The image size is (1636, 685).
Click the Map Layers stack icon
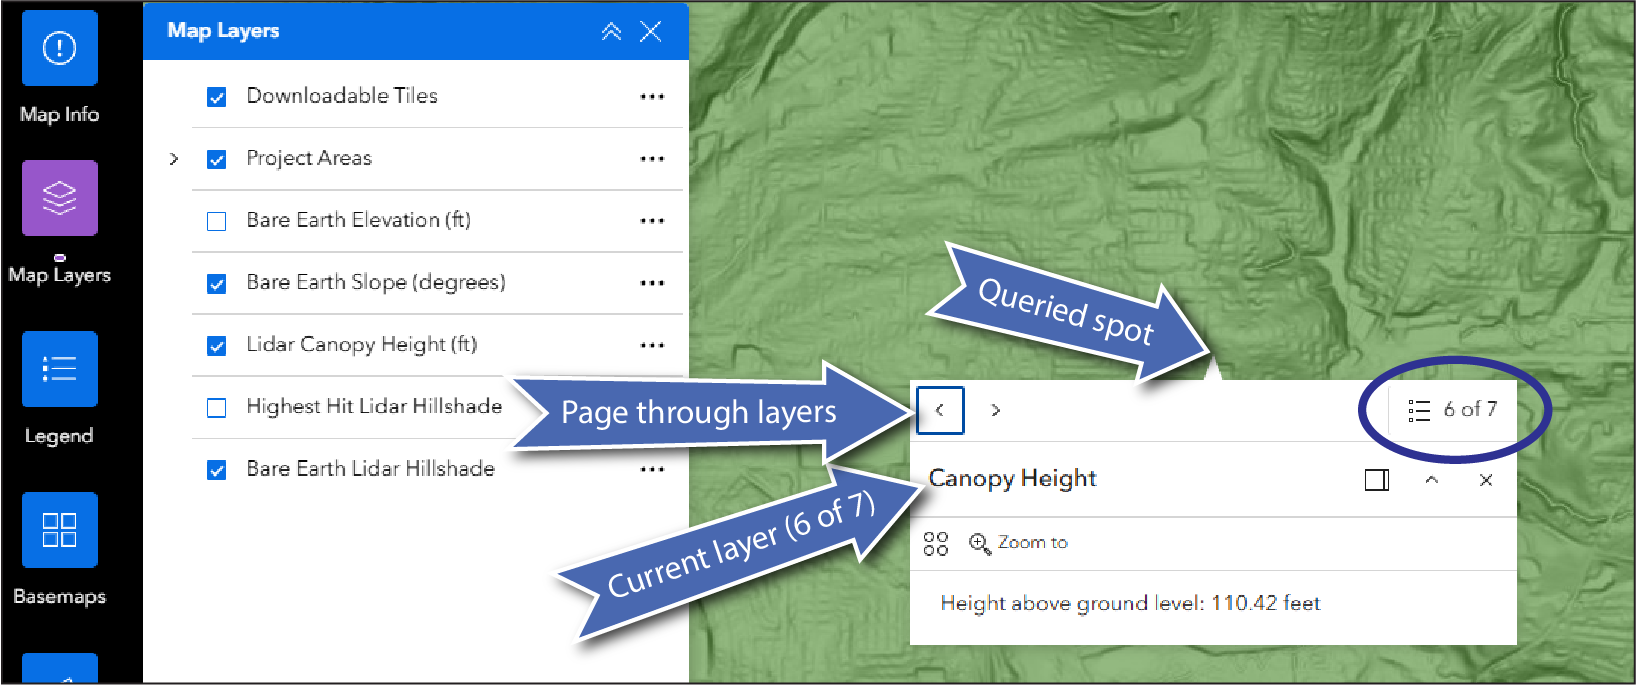point(60,198)
